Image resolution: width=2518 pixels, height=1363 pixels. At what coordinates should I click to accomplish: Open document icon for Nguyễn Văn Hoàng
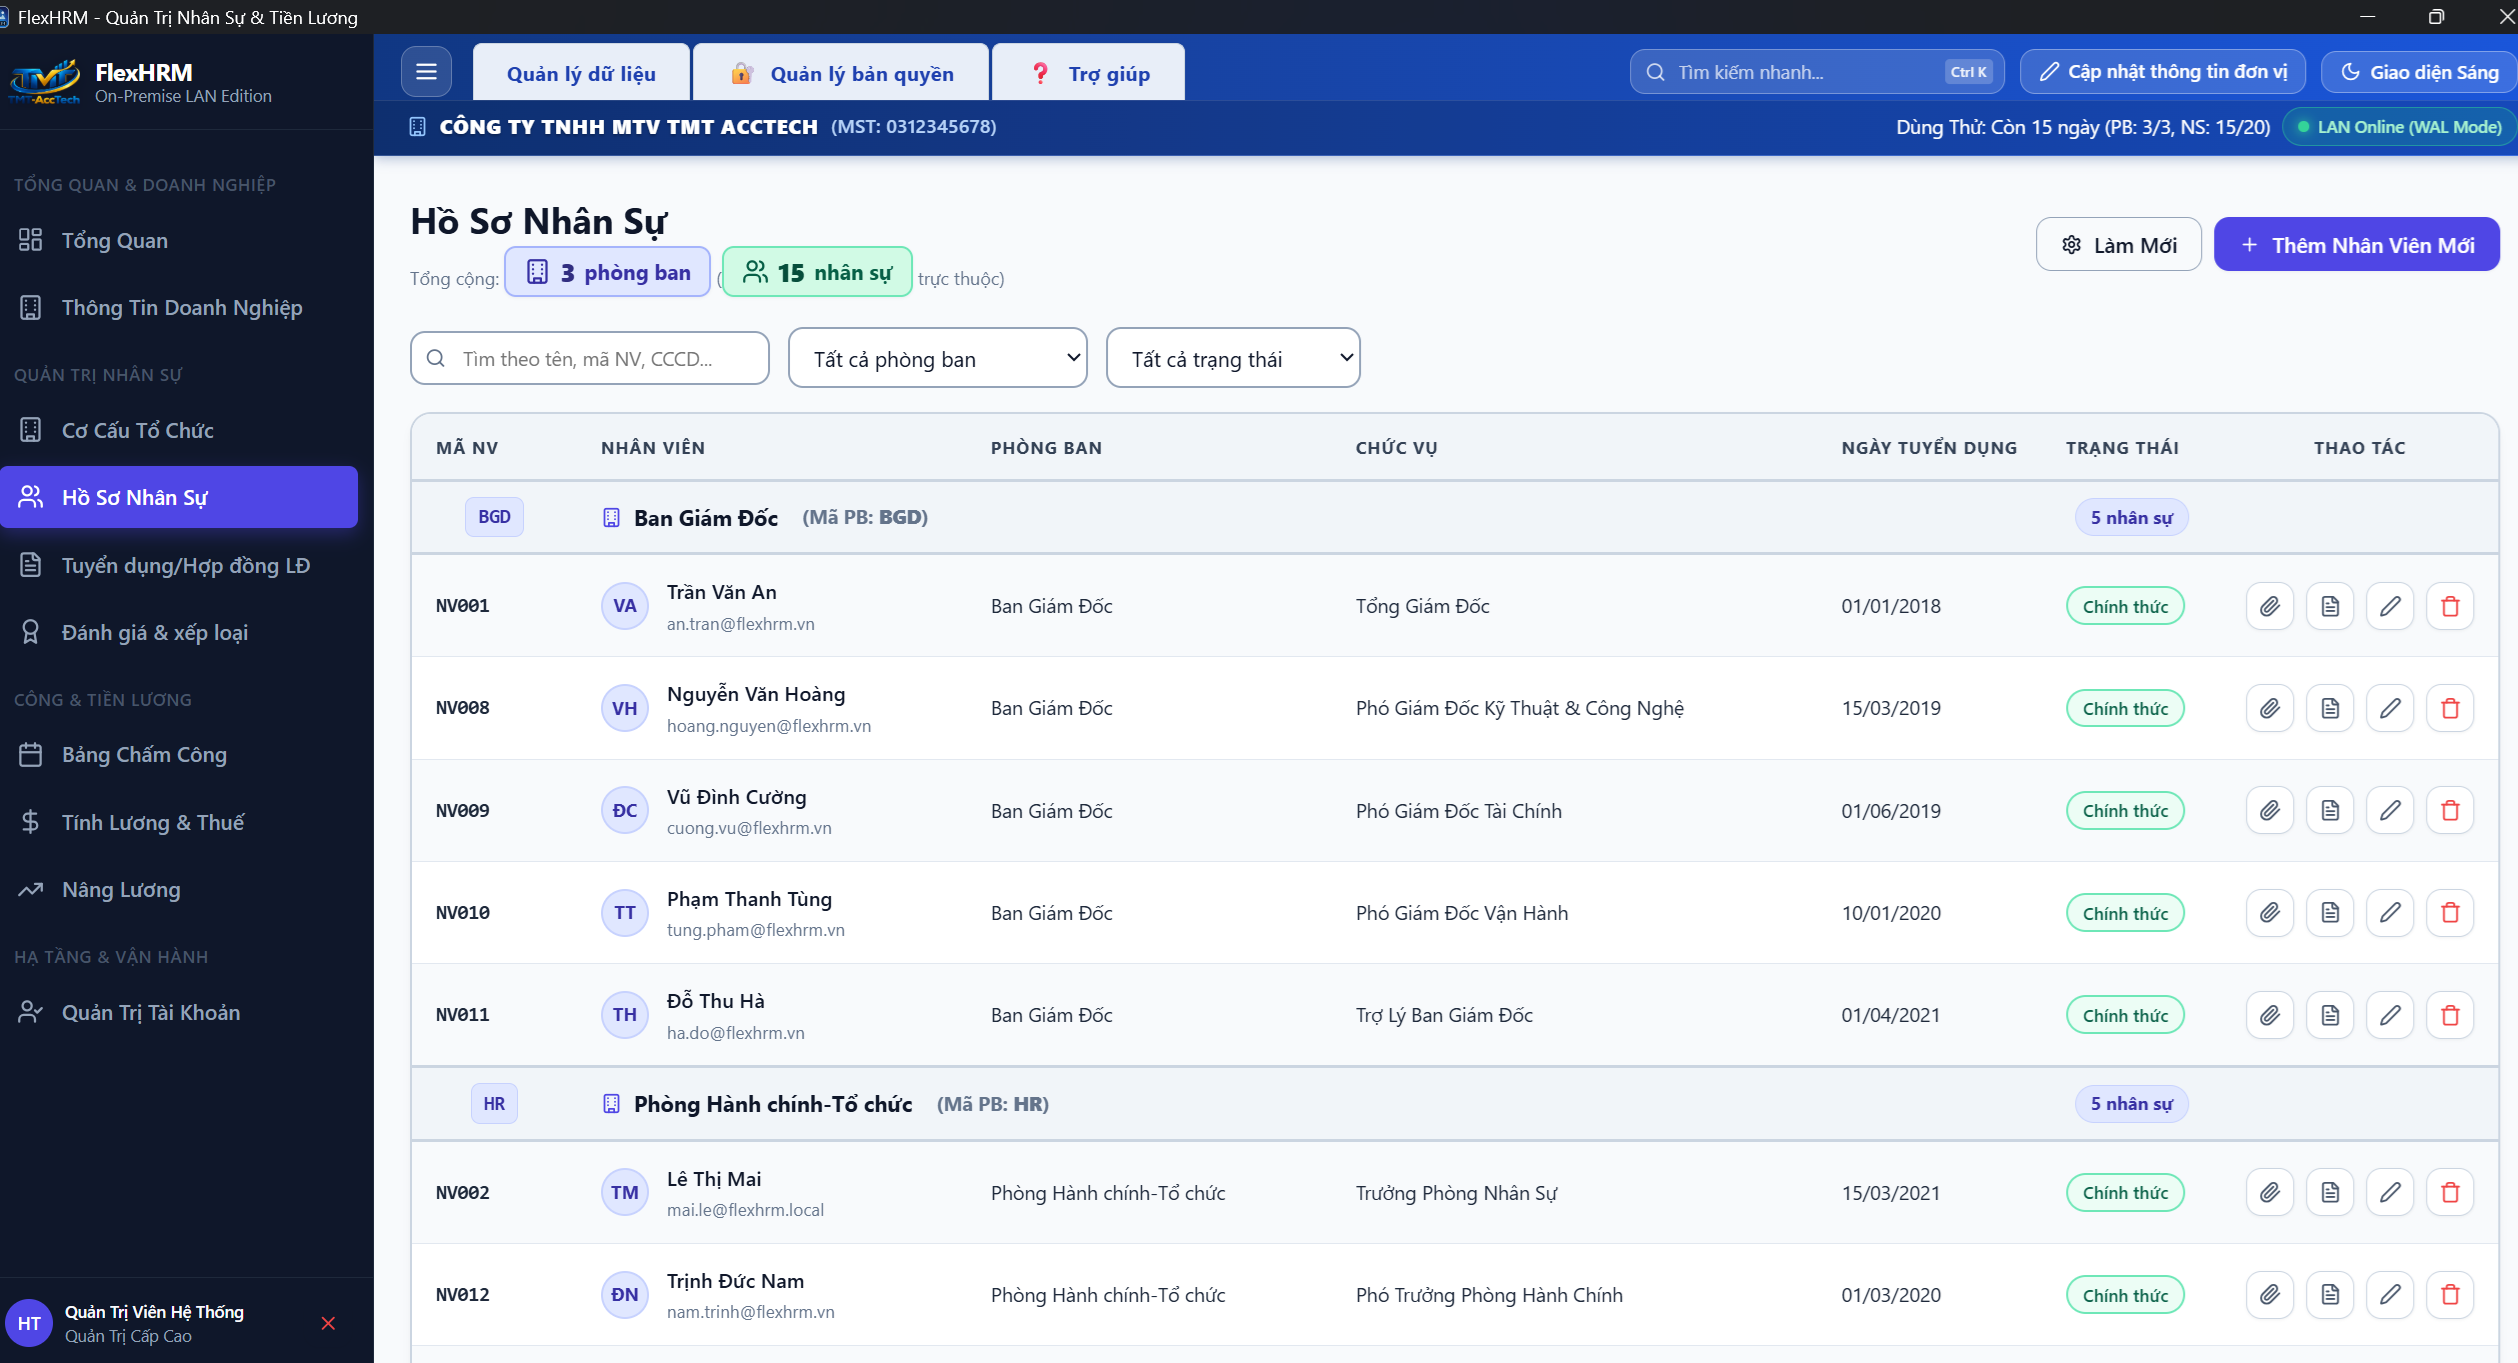point(2330,708)
